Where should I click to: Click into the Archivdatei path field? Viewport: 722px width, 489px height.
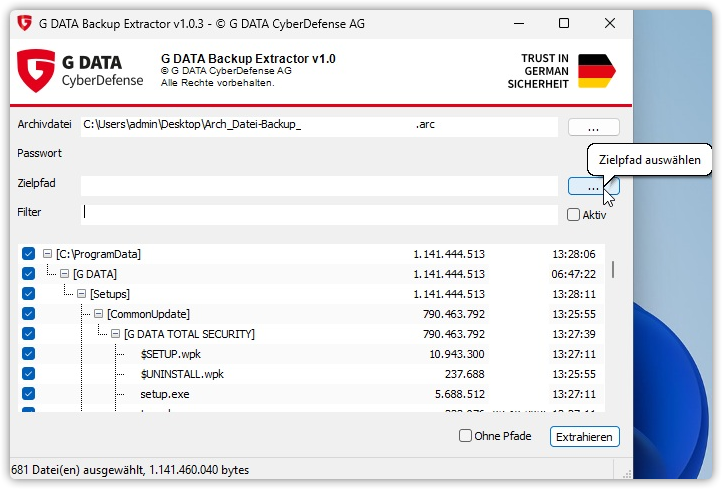pyautogui.click(x=319, y=127)
